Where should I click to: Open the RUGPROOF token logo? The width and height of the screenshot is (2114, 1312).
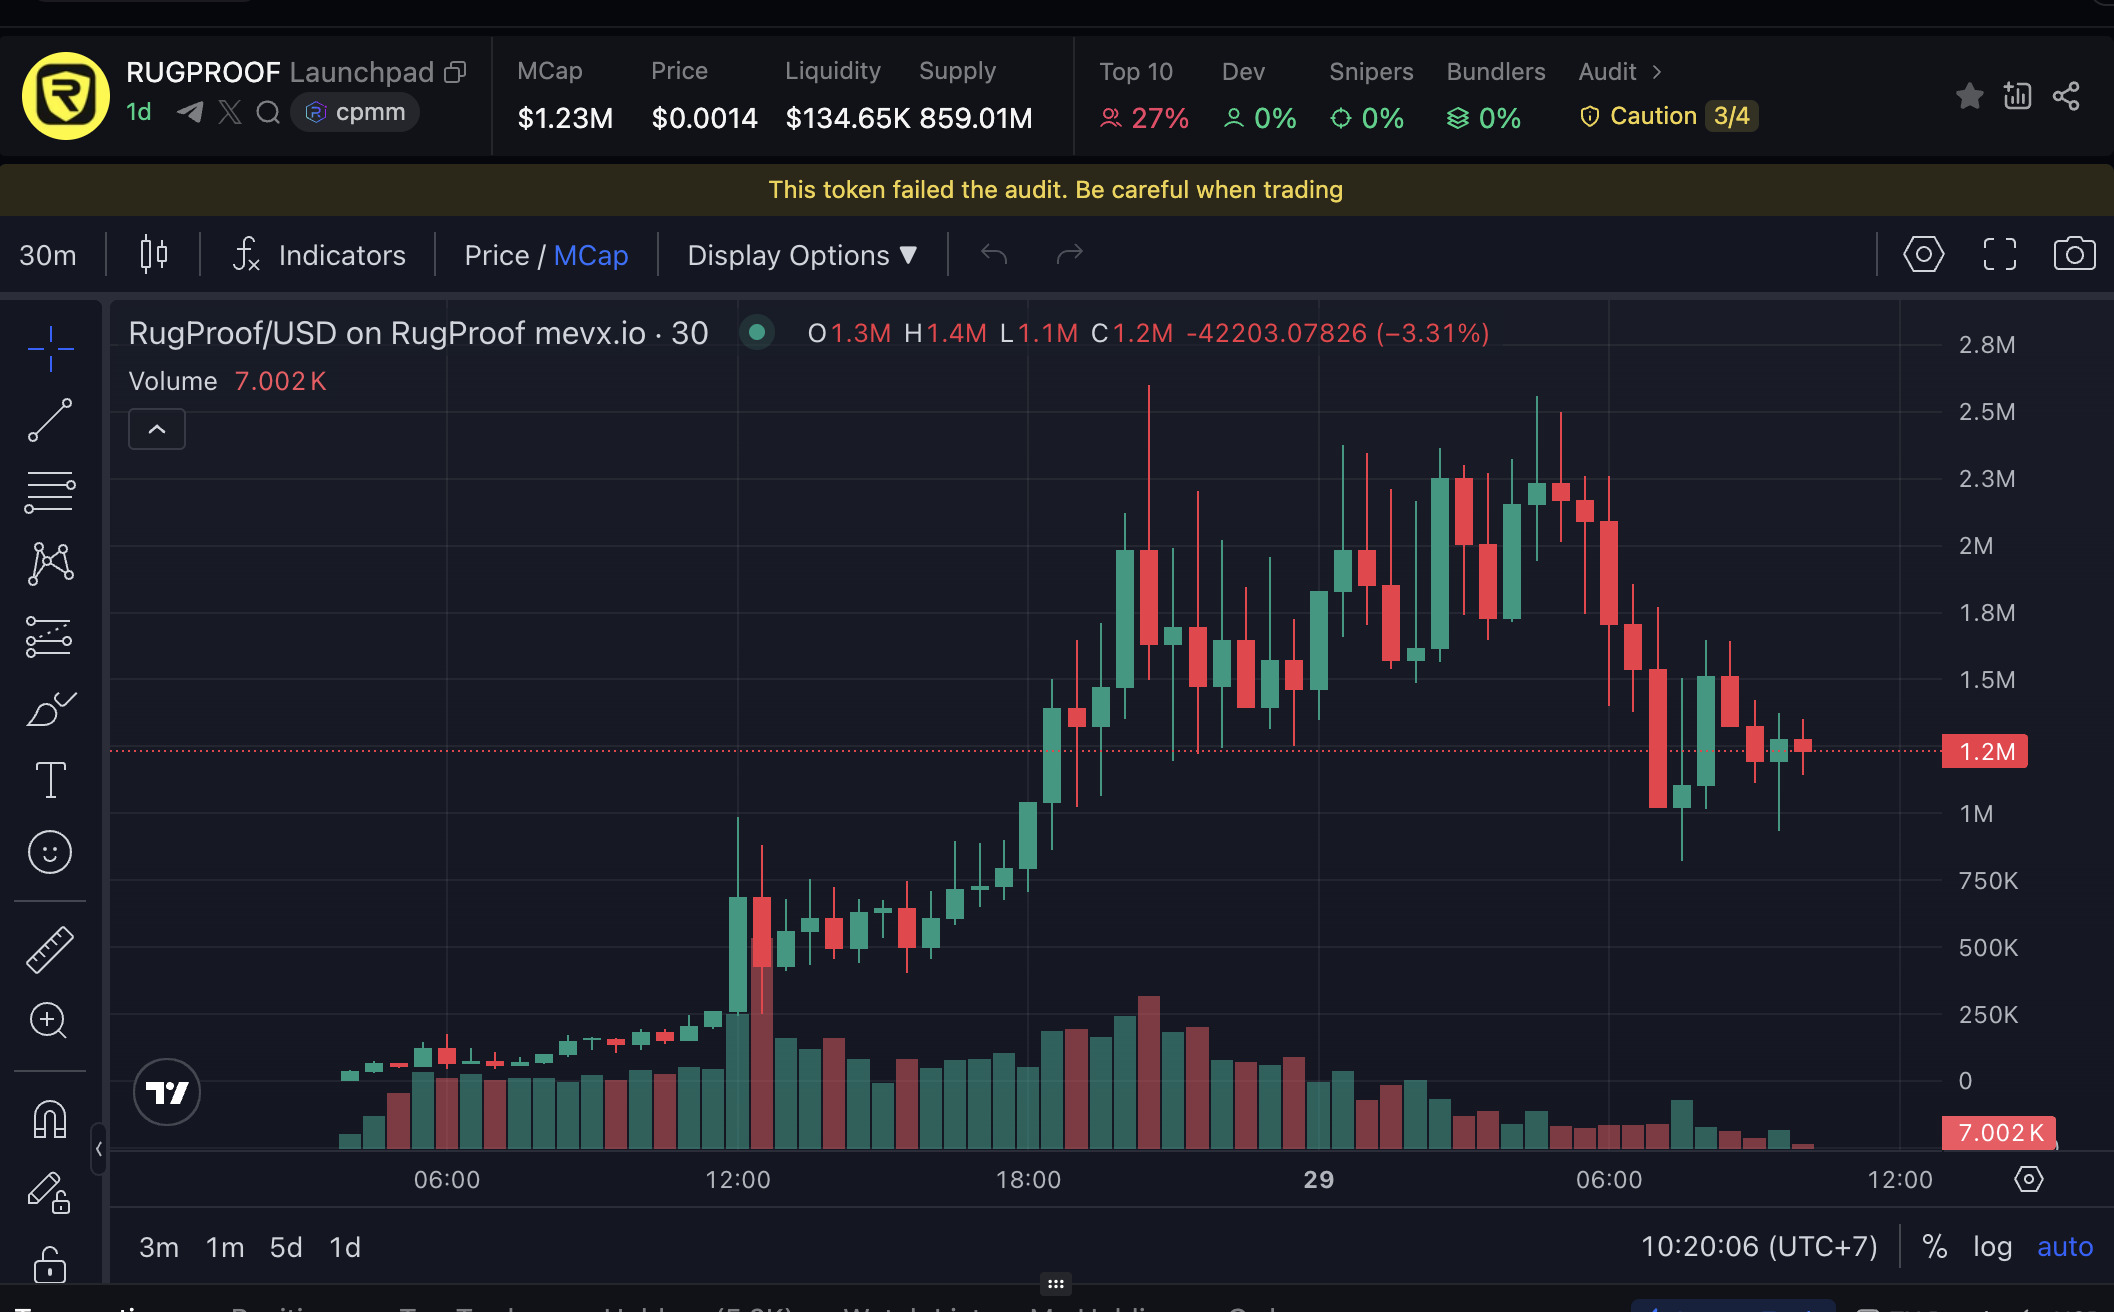[66, 96]
